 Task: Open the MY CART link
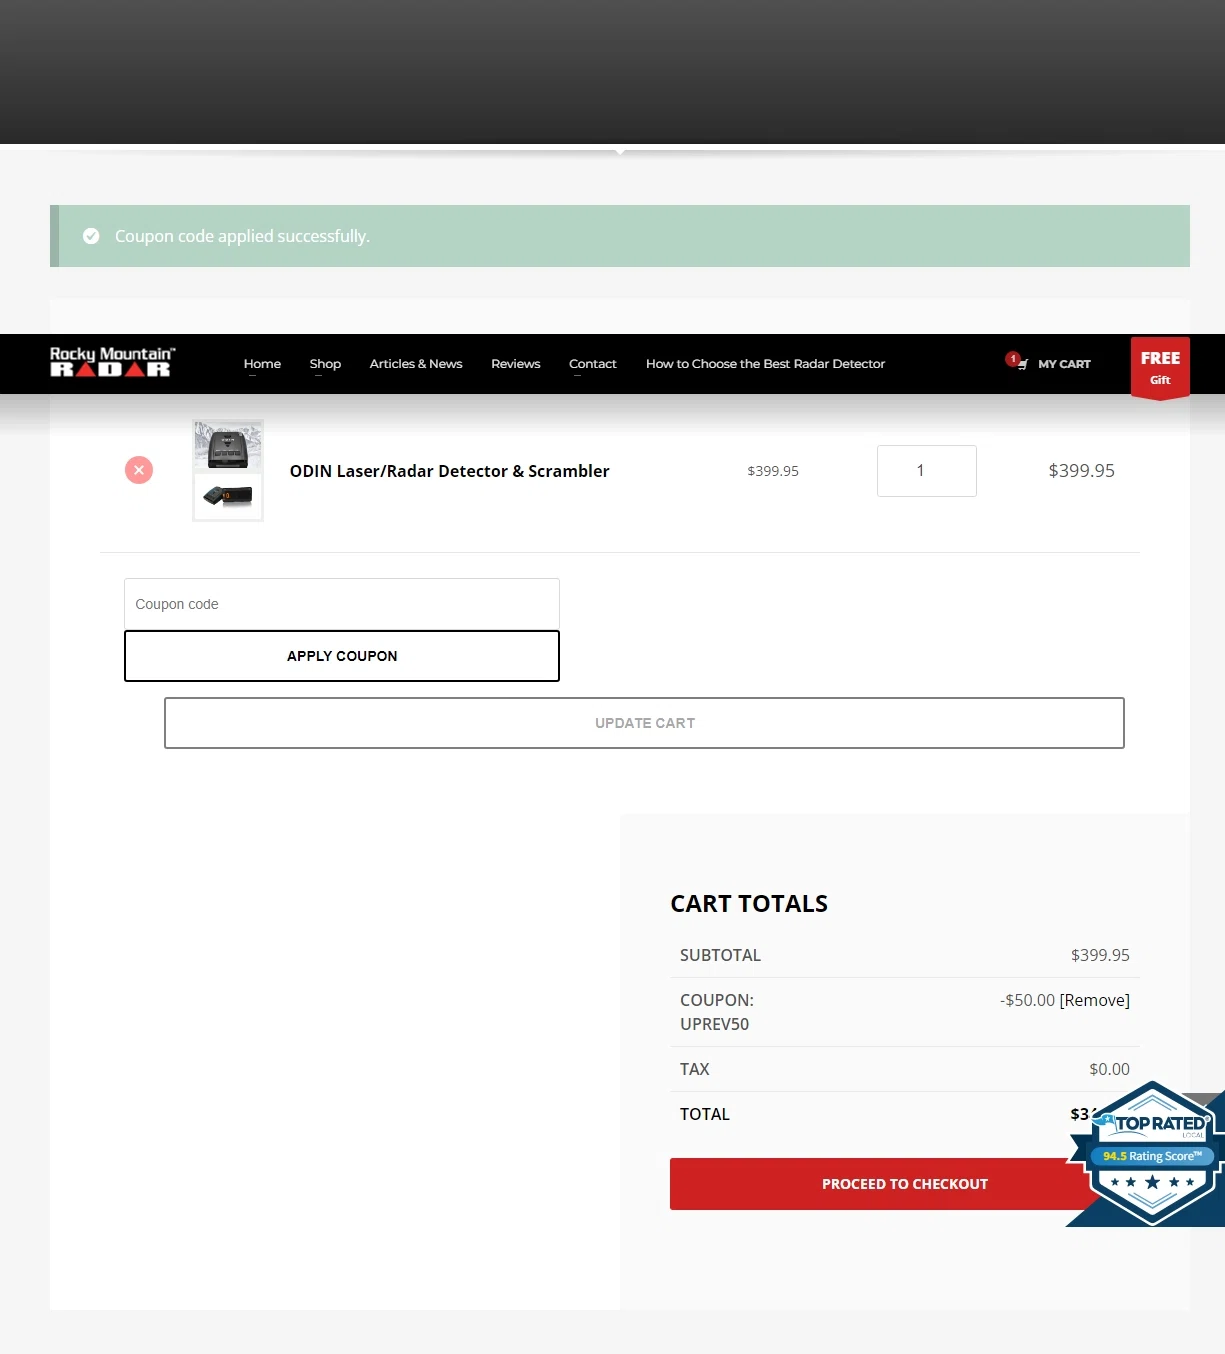click(1064, 364)
